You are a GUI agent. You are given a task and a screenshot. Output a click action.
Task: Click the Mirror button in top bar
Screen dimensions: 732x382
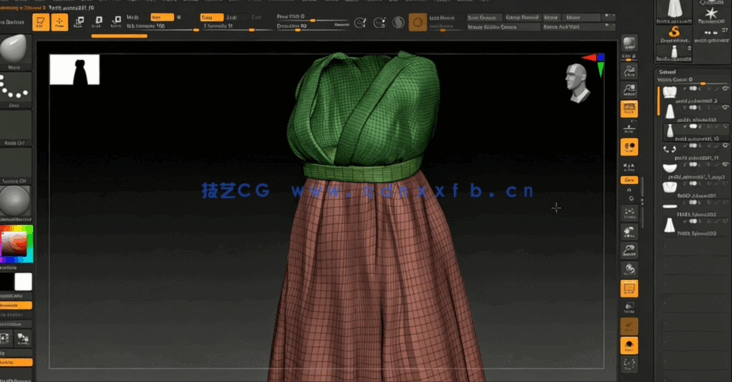[581, 17]
